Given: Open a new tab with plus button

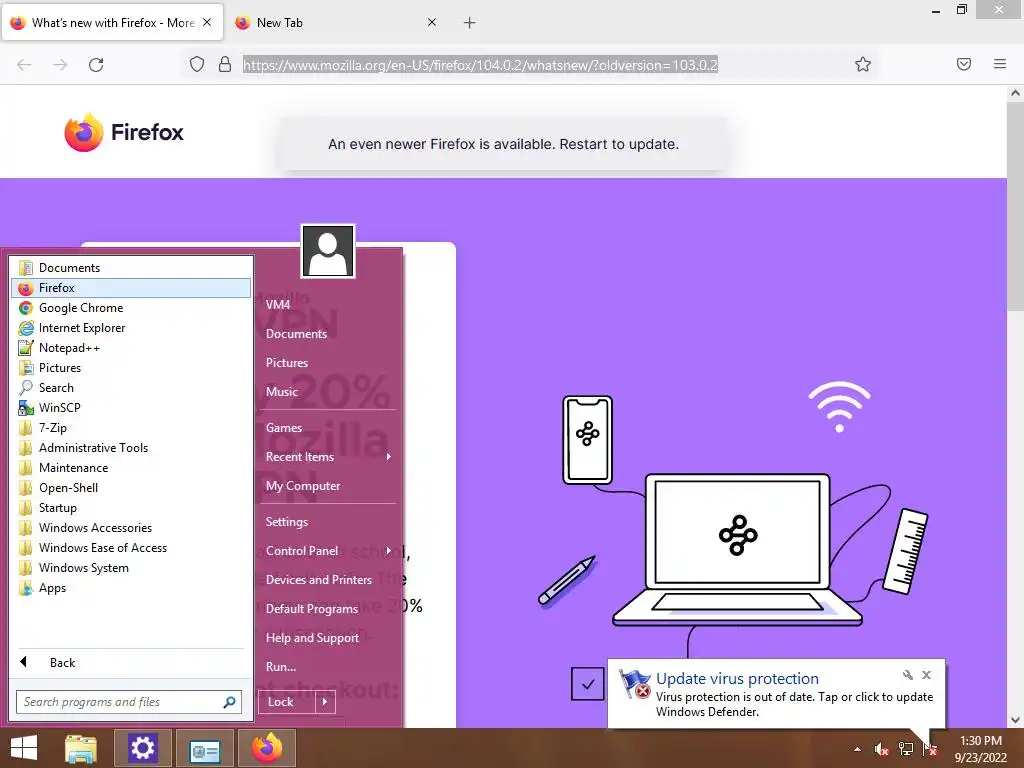Looking at the screenshot, I should click(470, 23).
